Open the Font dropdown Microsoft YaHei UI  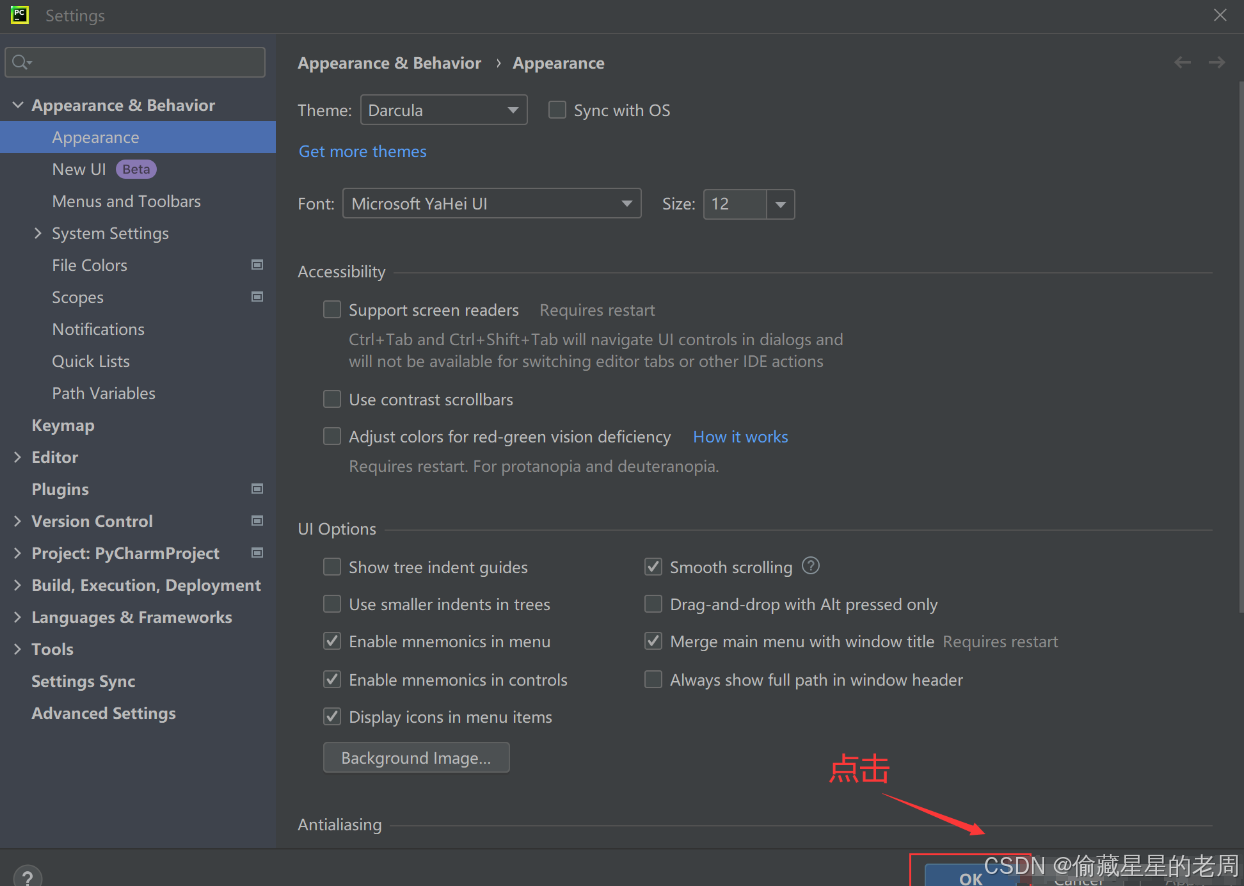(x=492, y=204)
